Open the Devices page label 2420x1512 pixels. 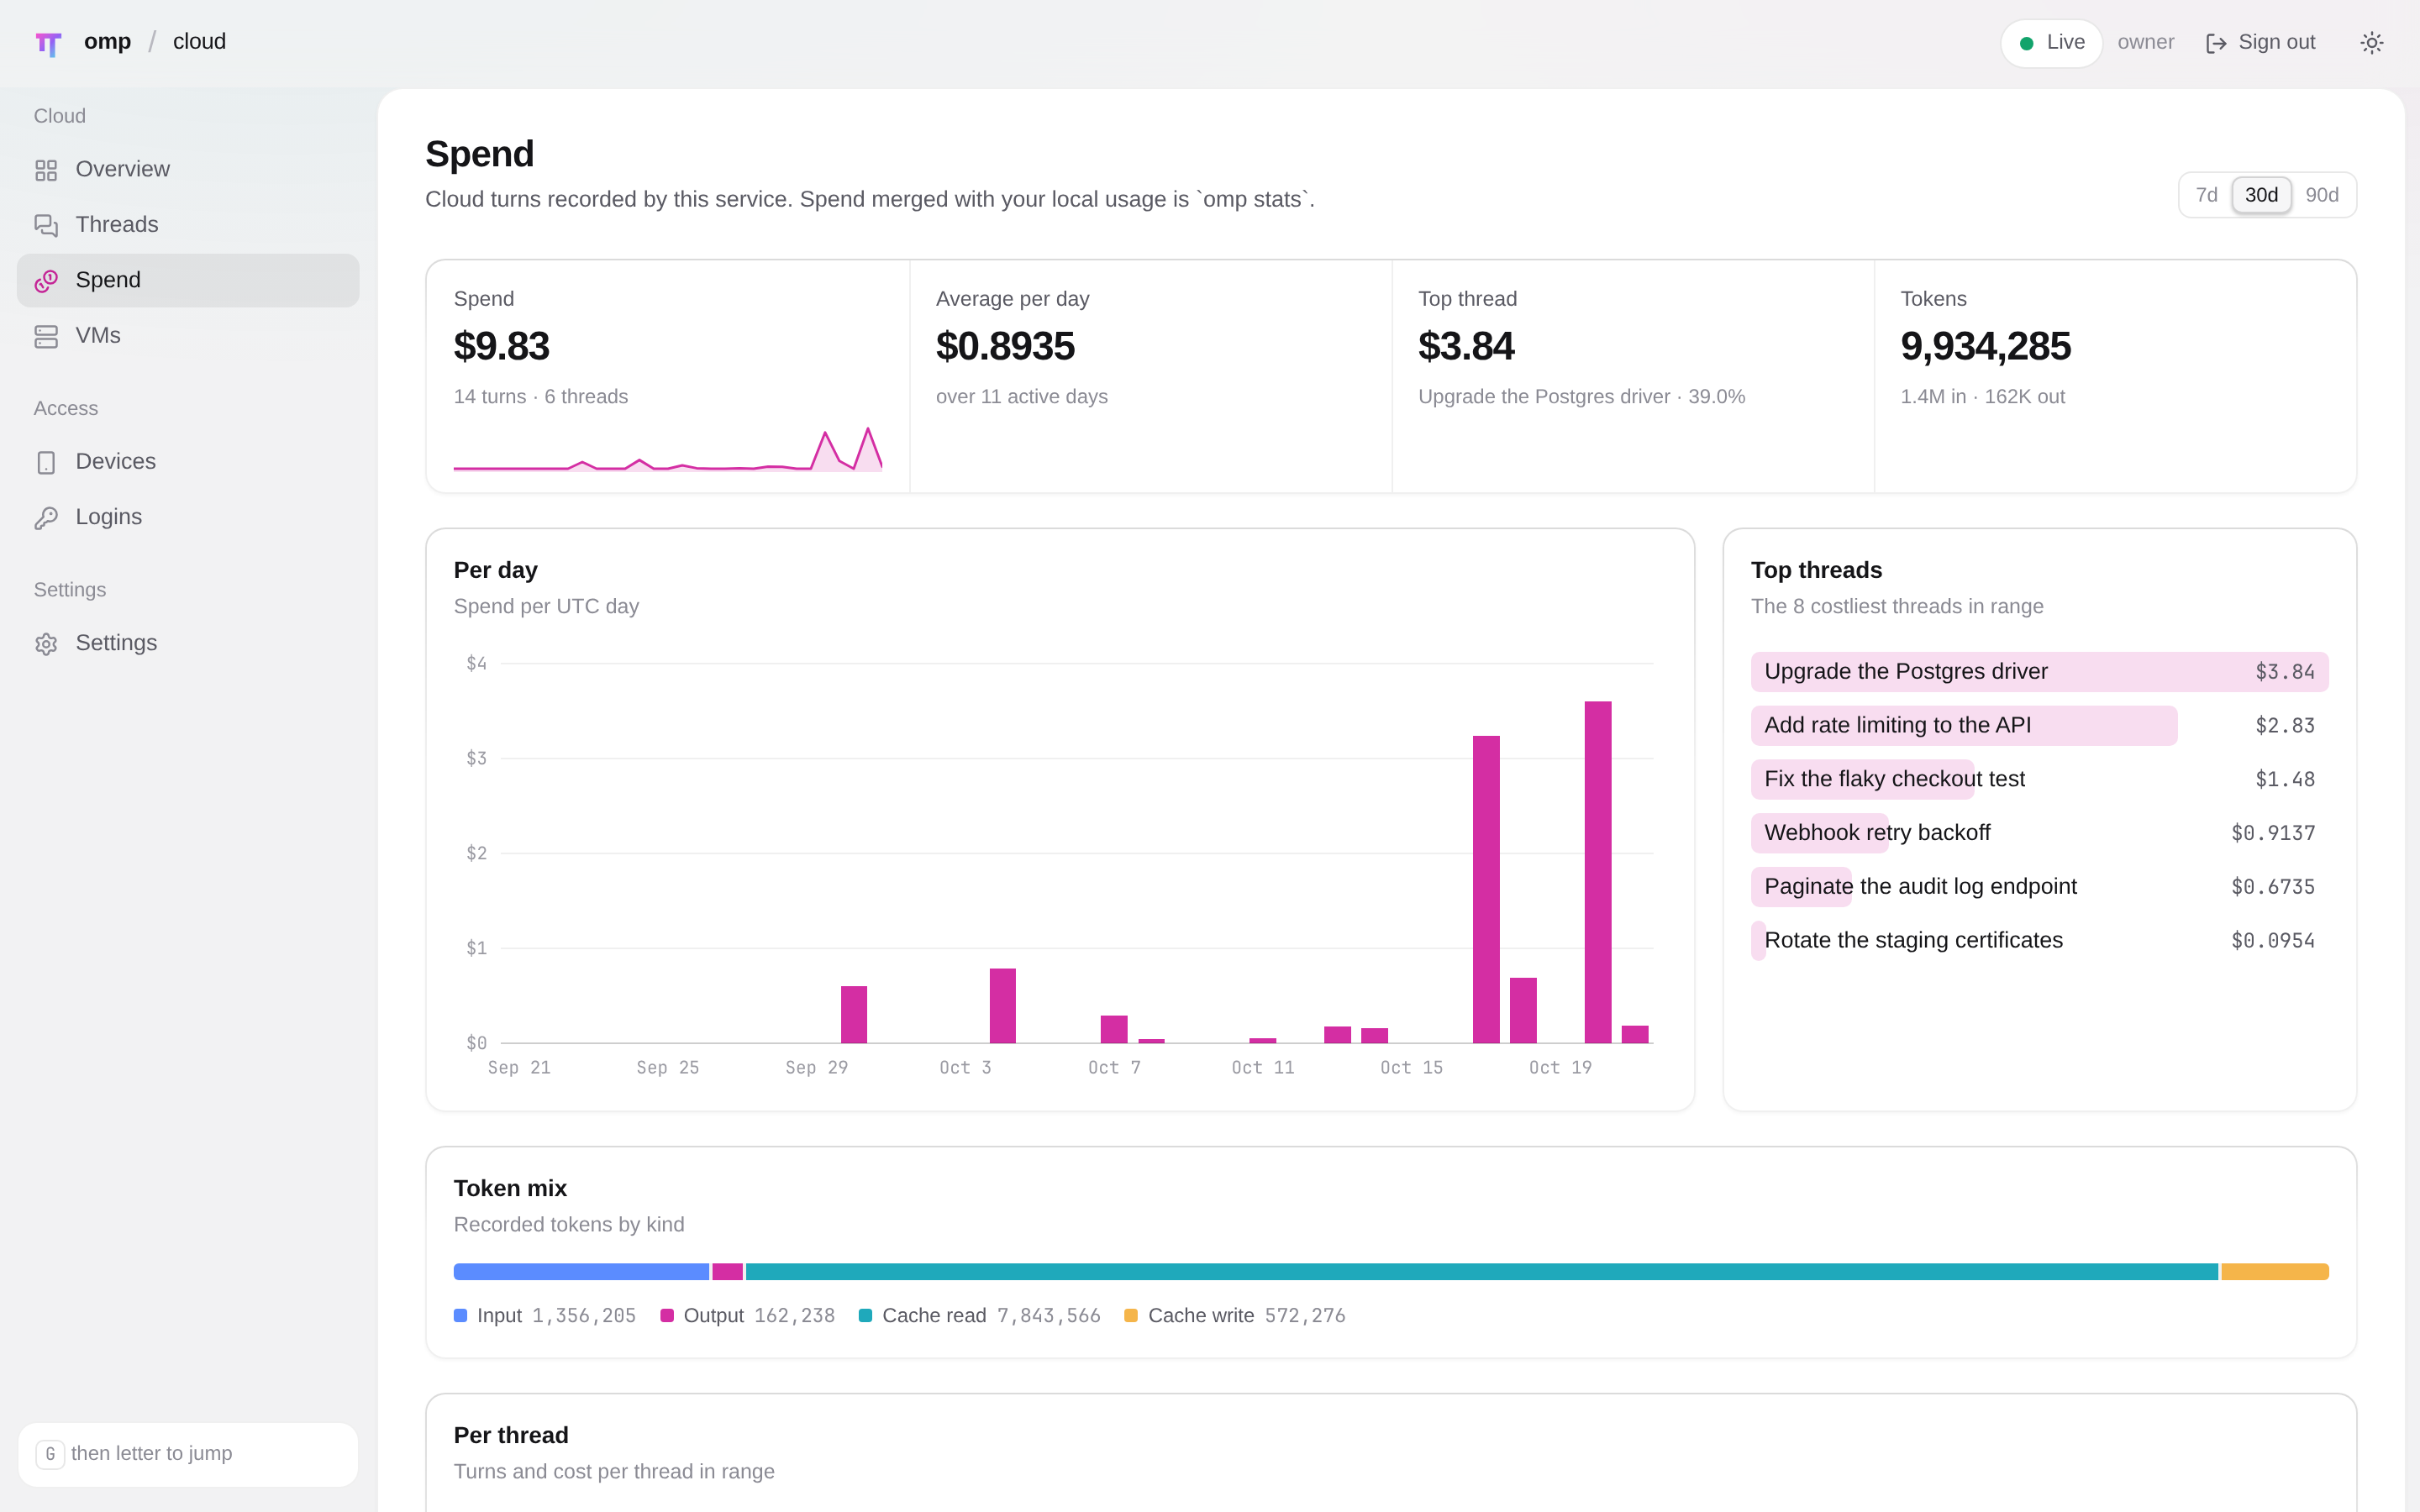(x=116, y=461)
